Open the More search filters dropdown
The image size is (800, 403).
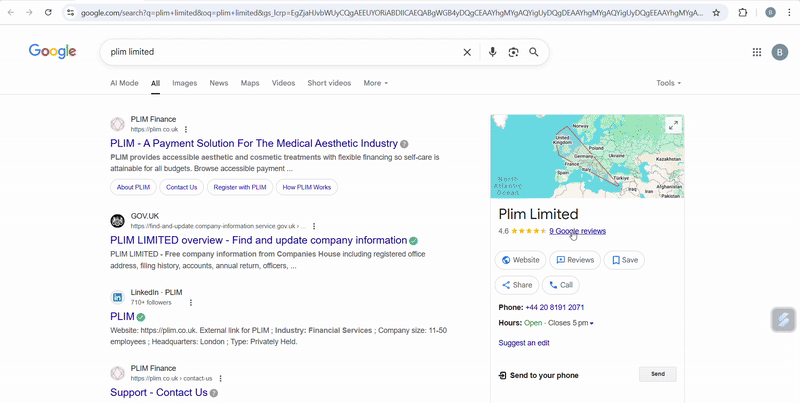pyautogui.click(x=376, y=83)
